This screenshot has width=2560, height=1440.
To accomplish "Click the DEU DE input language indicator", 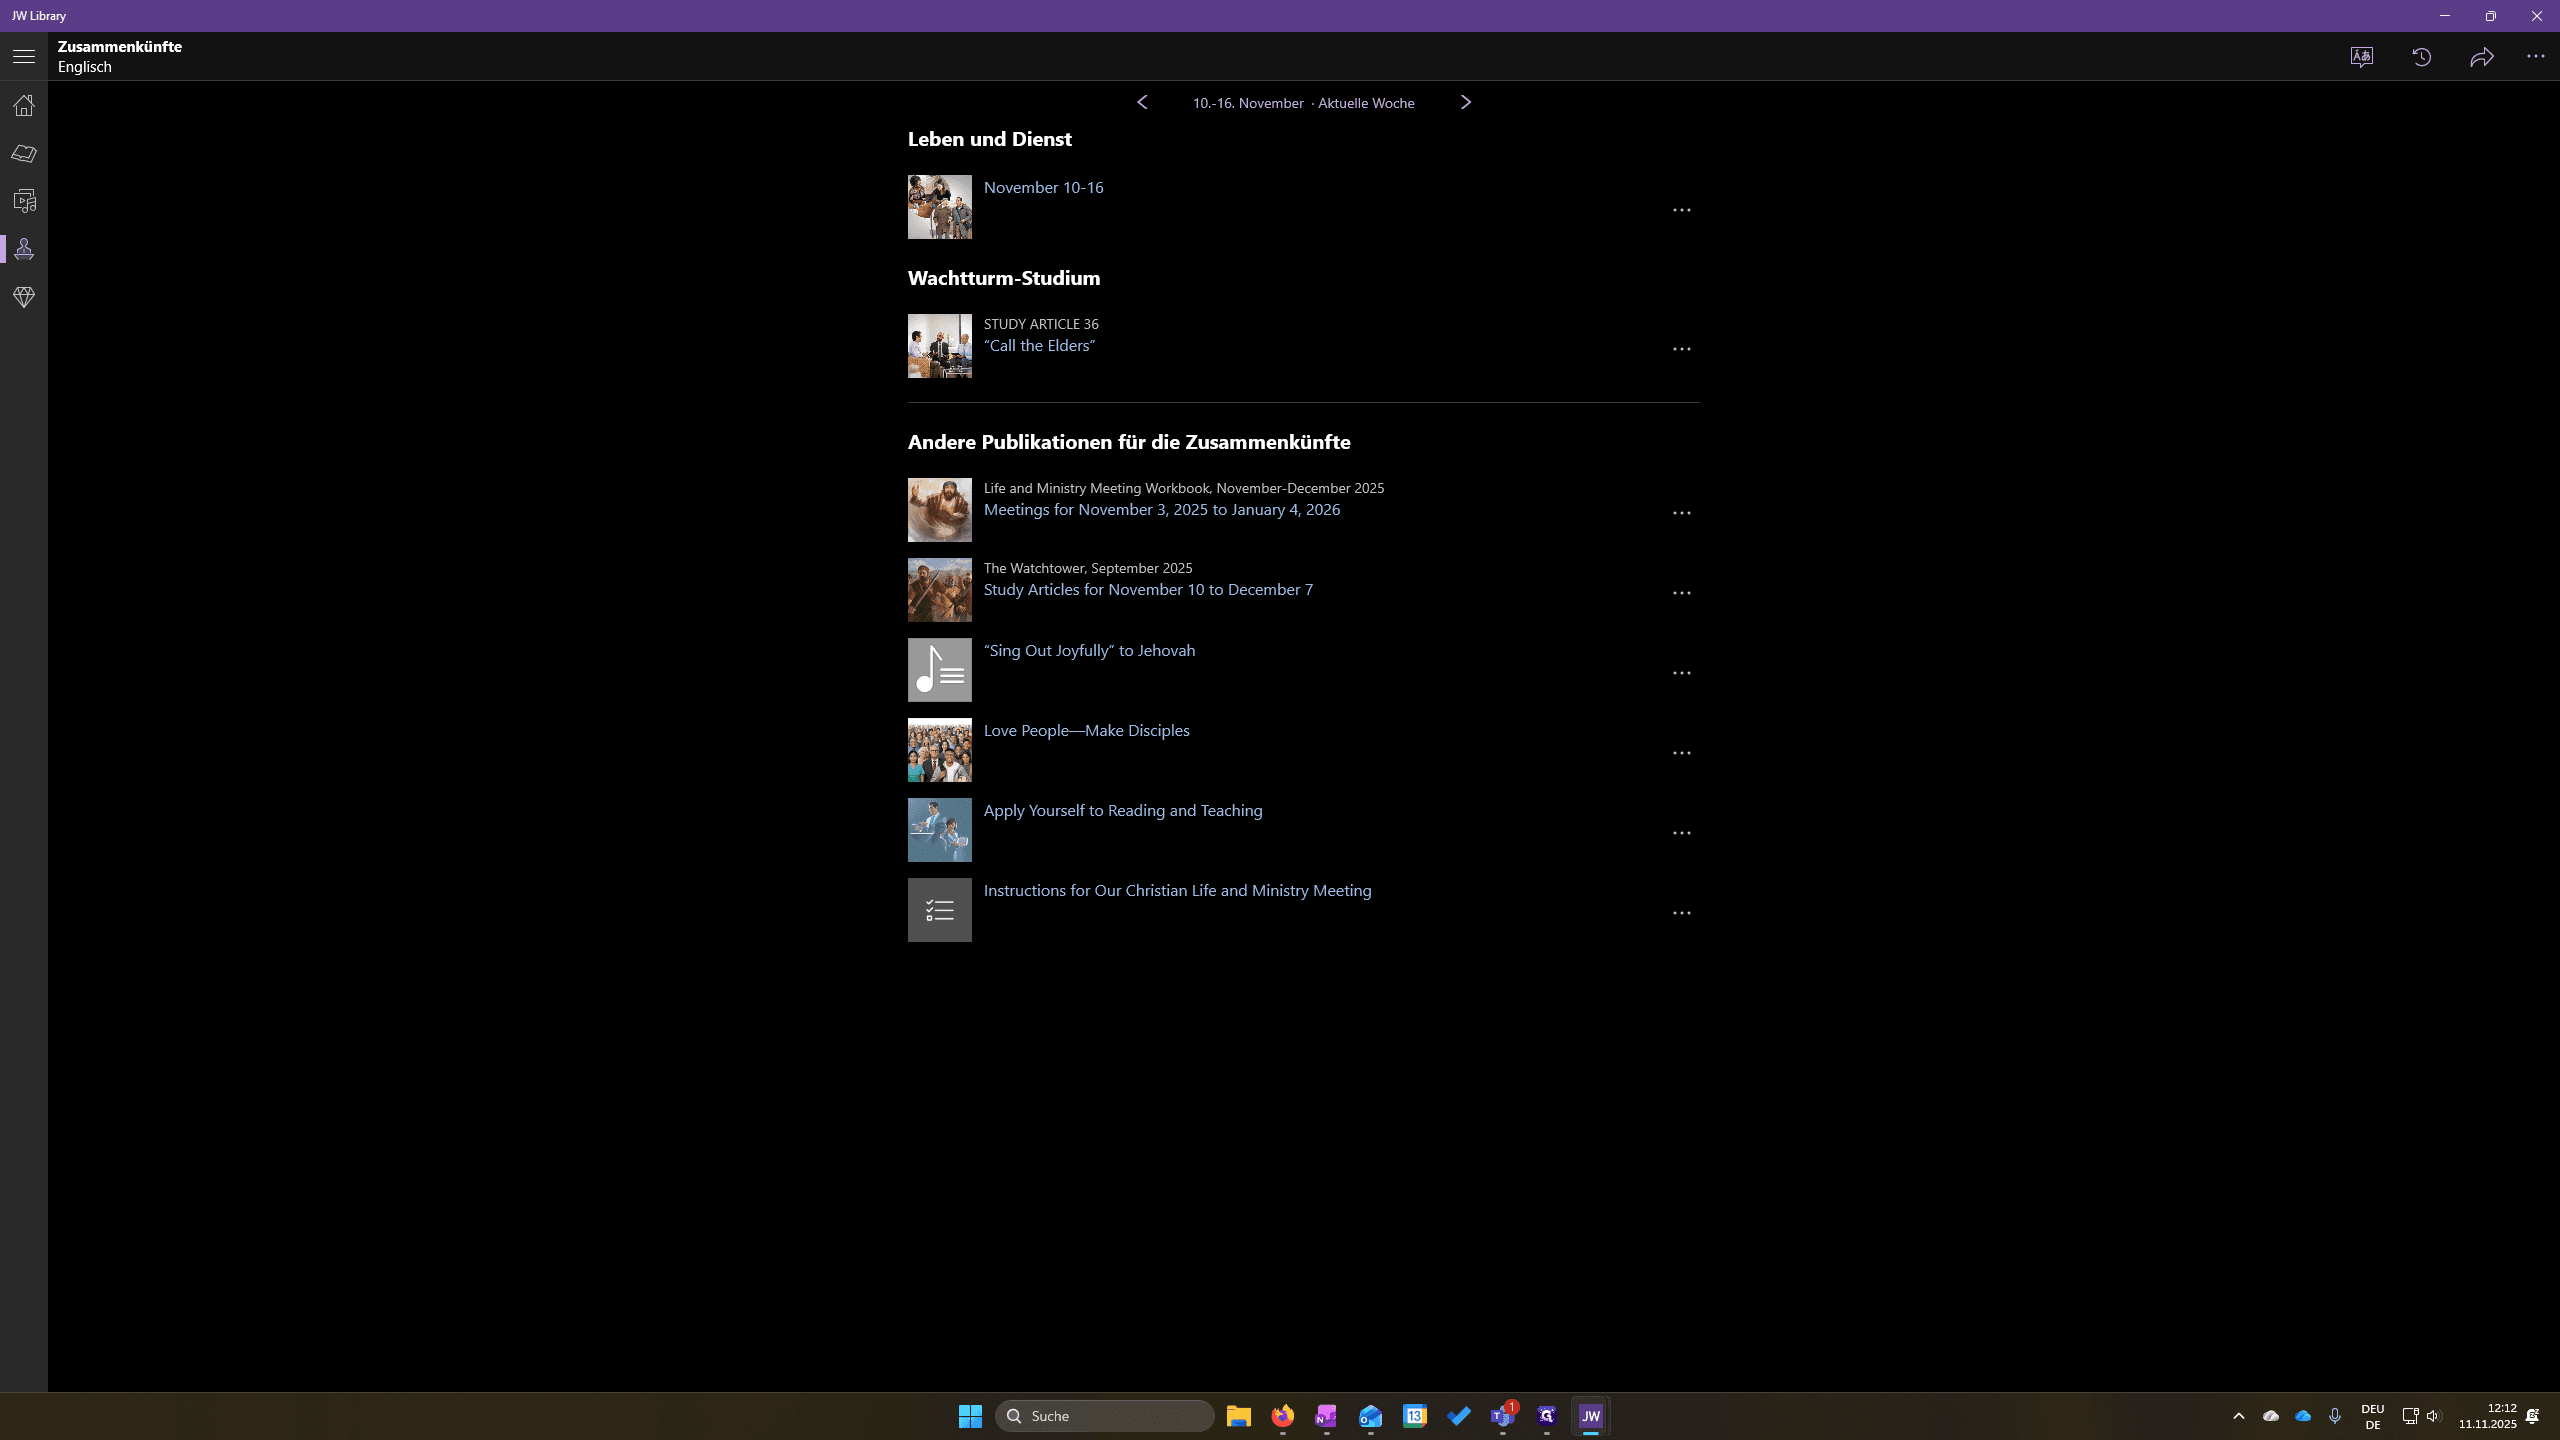I will (2373, 1417).
